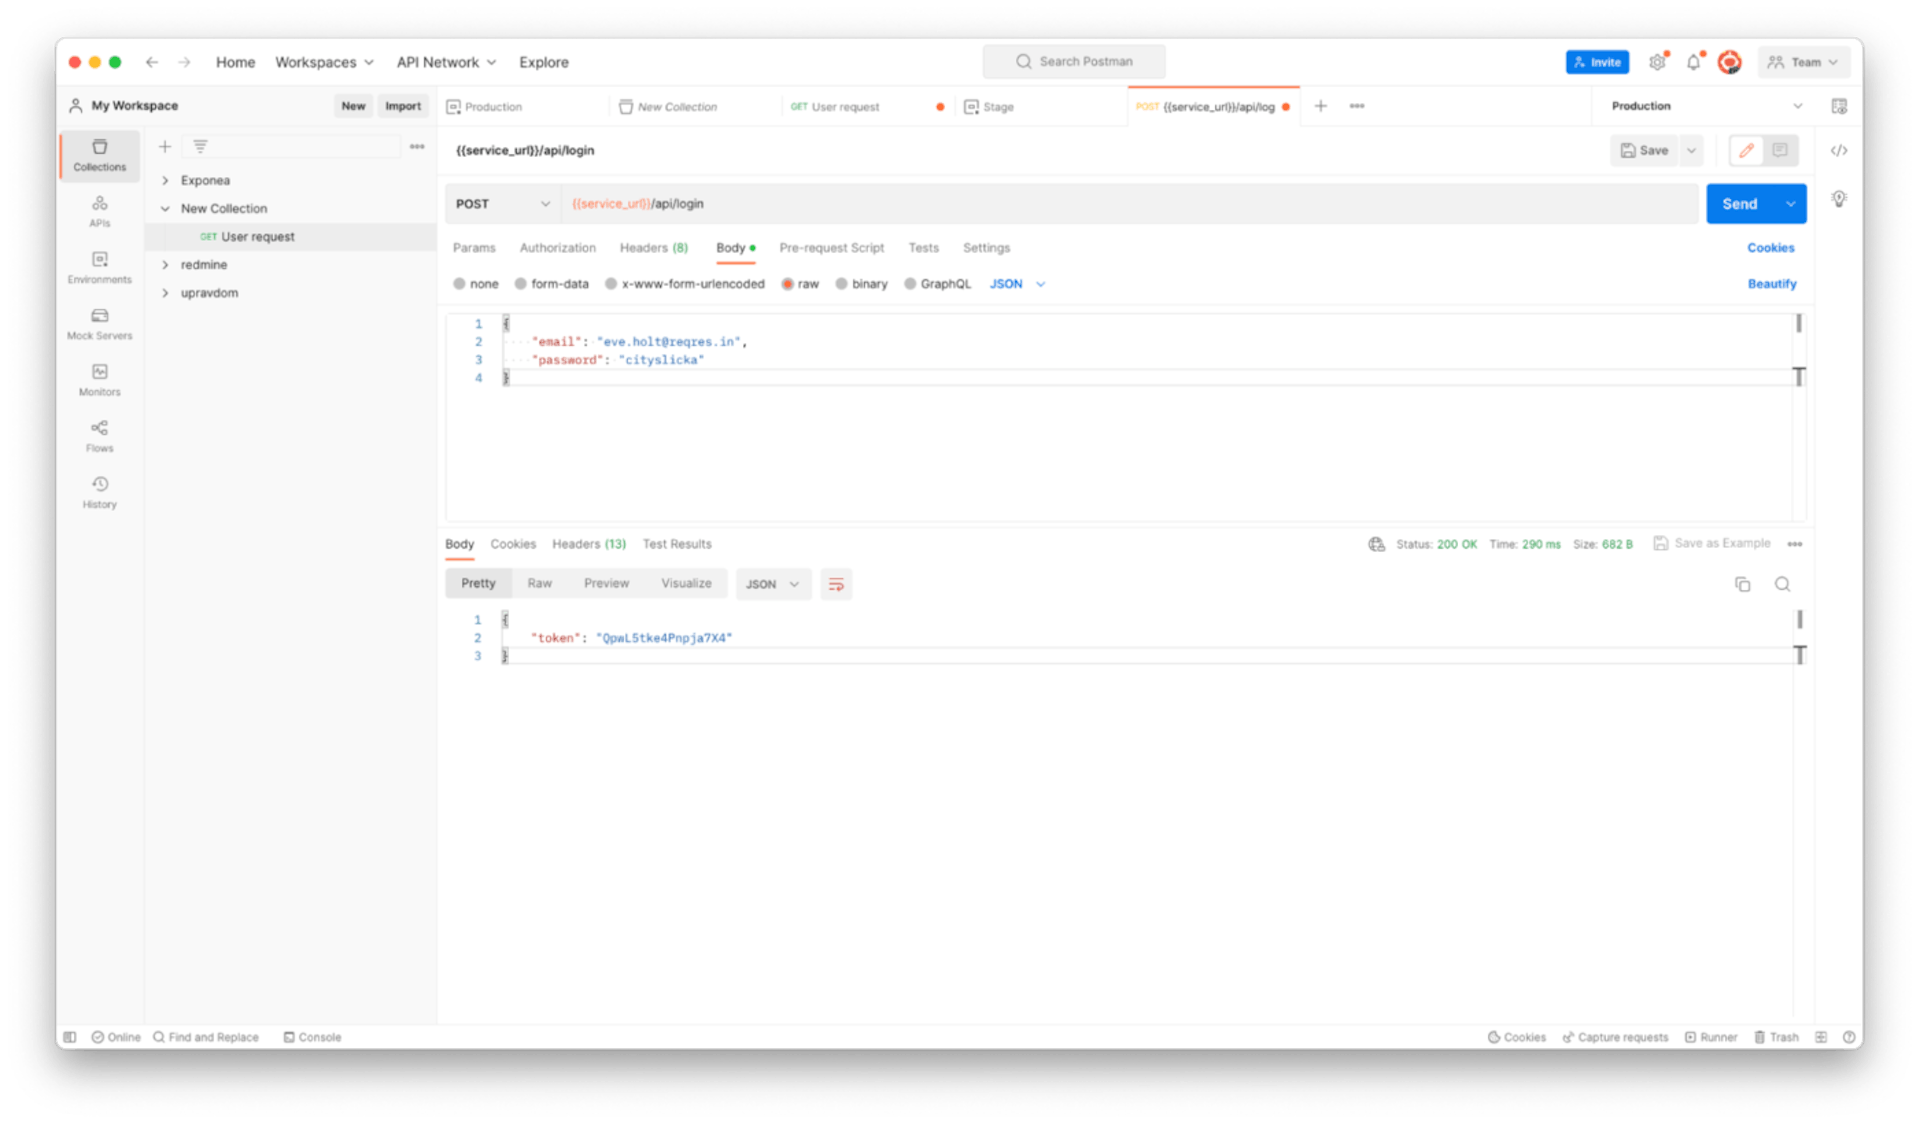Open the Runner from the status bar
Screen dimensions: 1920x1125
coord(1710,1037)
